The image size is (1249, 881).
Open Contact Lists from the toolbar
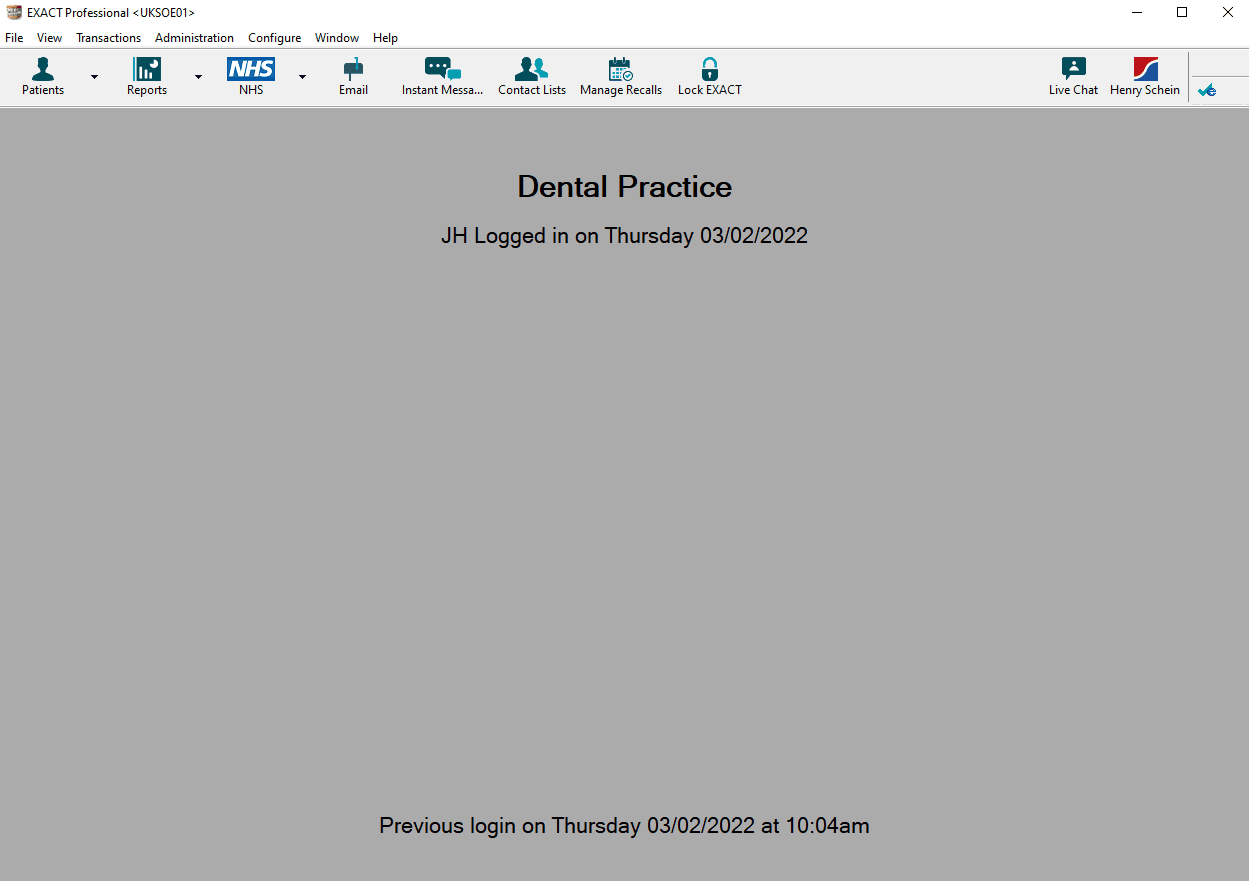tap(532, 77)
